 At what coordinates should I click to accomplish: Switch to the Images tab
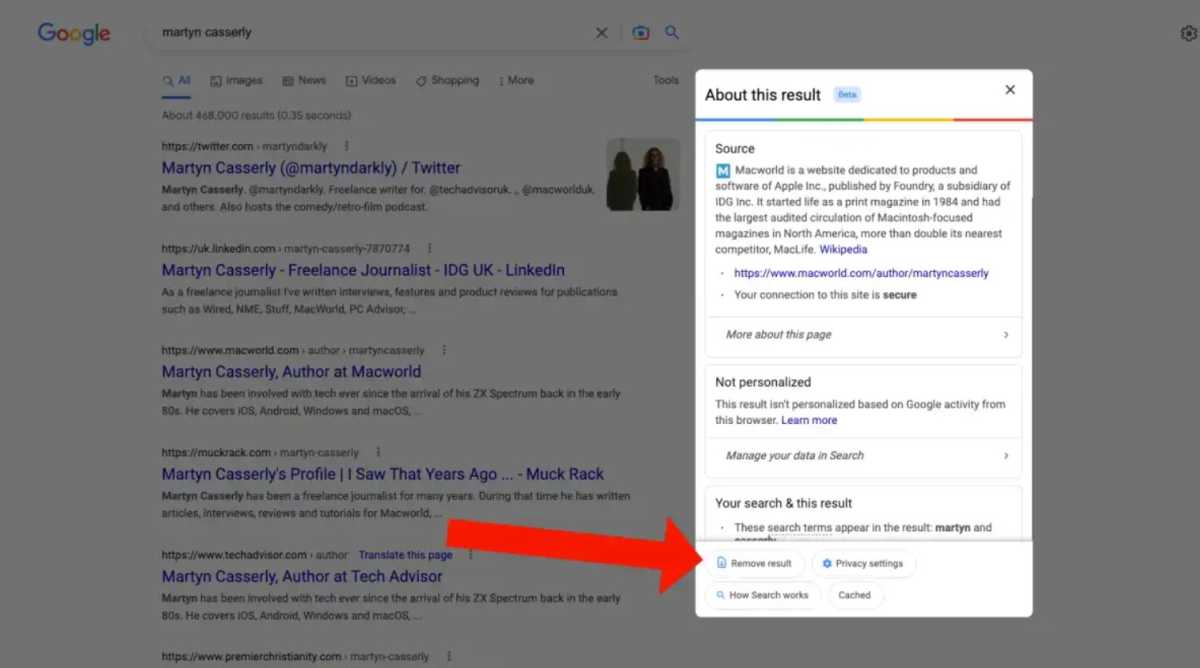coord(236,81)
